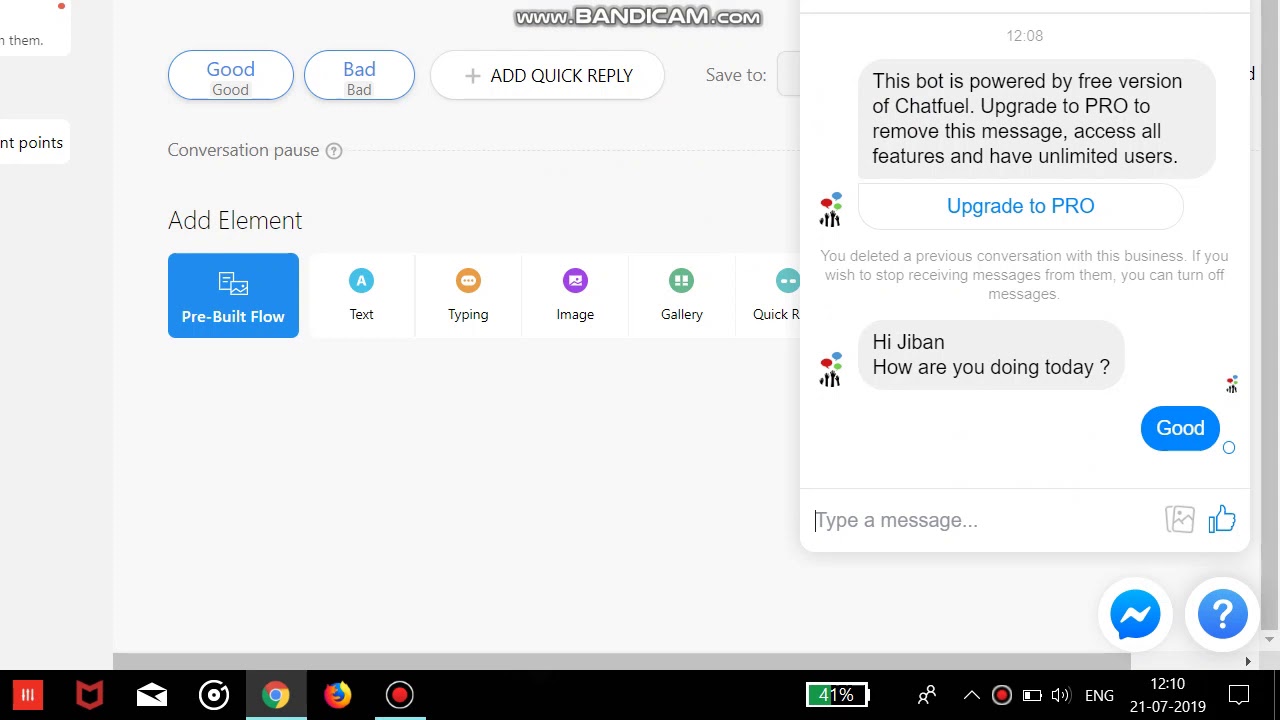Open the Mail app in taskbar
Image resolution: width=1280 pixels, height=720 pixels.
point(152,695)
